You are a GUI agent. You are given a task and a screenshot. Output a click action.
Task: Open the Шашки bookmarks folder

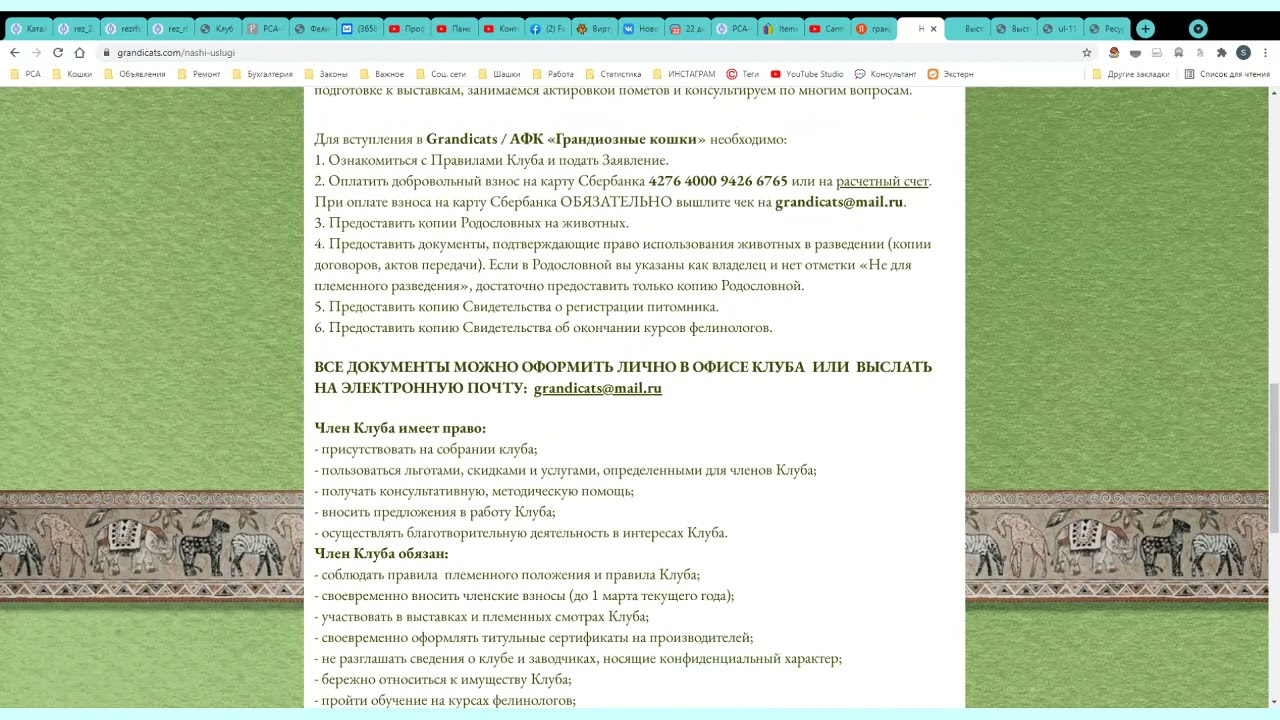pyautogui.click(x=499, y=74)
